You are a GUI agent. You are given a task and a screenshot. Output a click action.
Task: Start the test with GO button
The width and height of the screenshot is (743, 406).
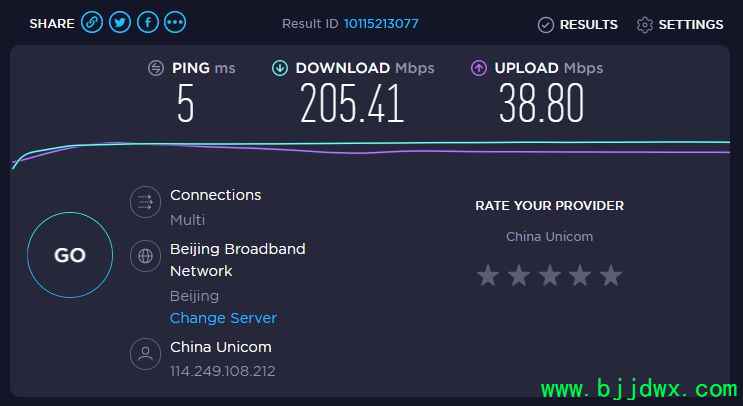coord(70,255)
